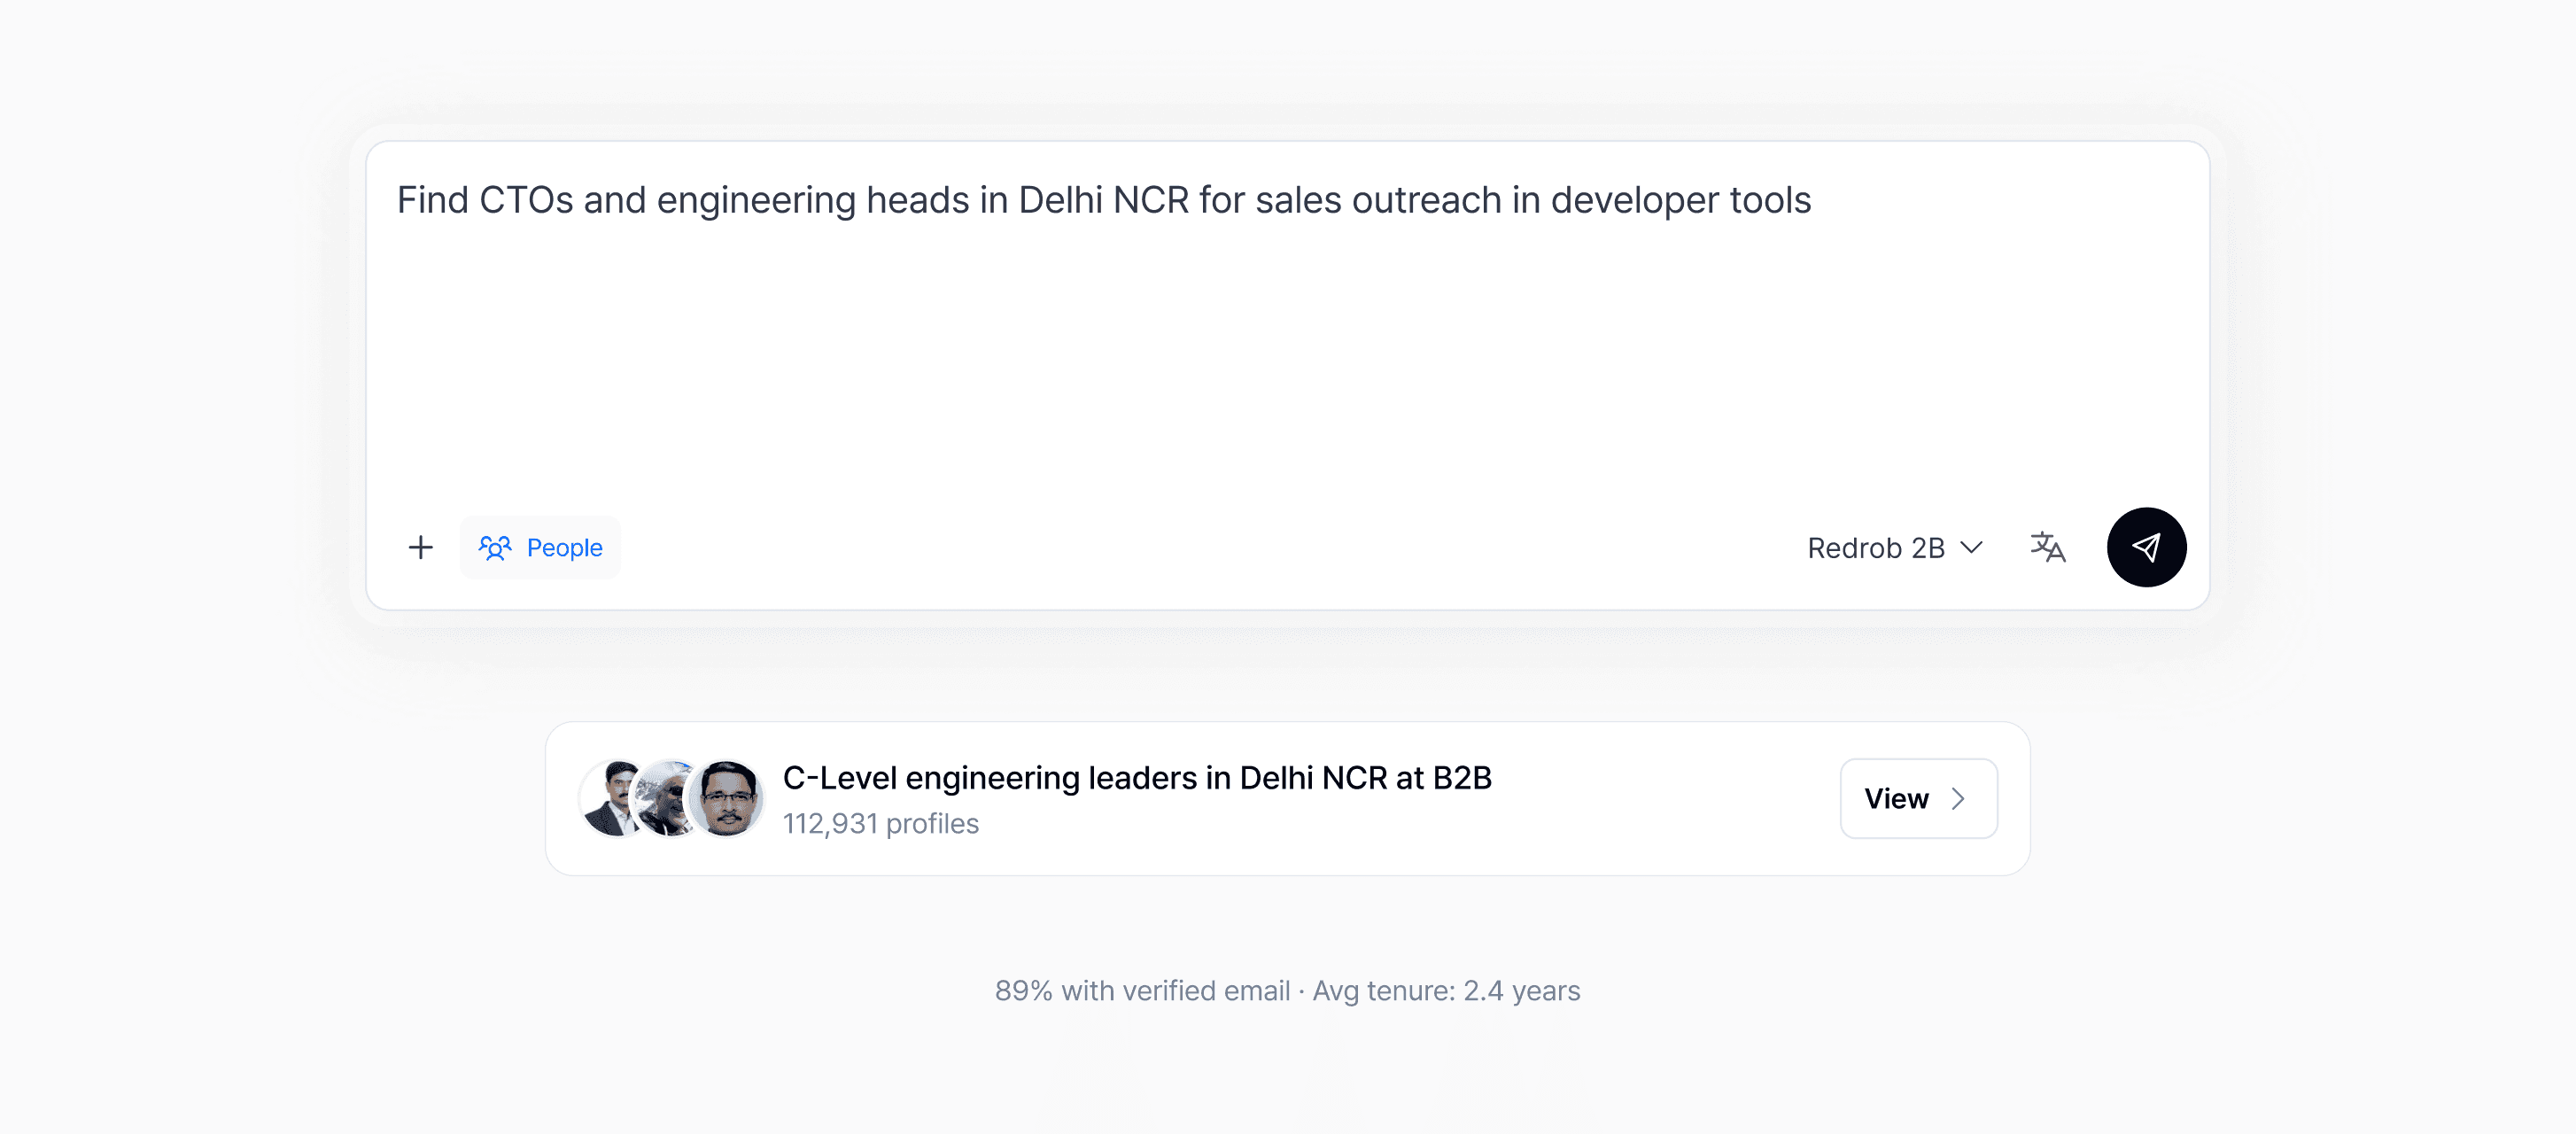
Task: Click the 89% with verified email text
Action: click(1142, 991)
